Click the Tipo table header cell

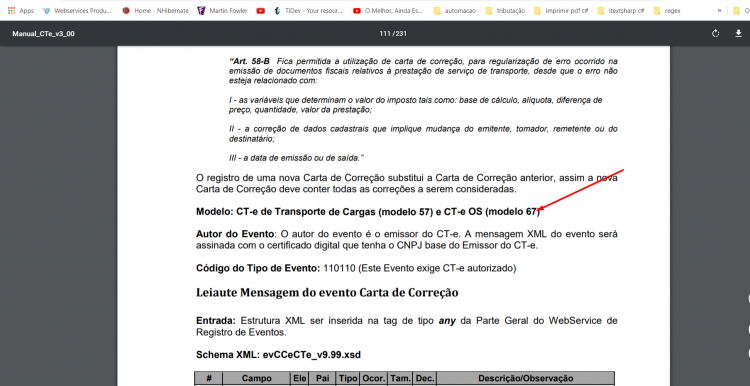348,378
